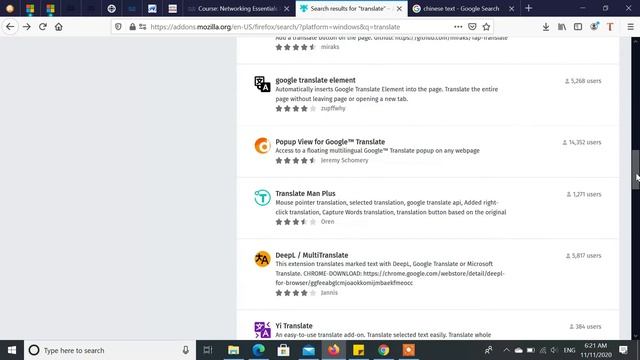Open Popup View for Google Translate page
The width and height of the screenshot is (640, 360).
[x=330, y=142]
